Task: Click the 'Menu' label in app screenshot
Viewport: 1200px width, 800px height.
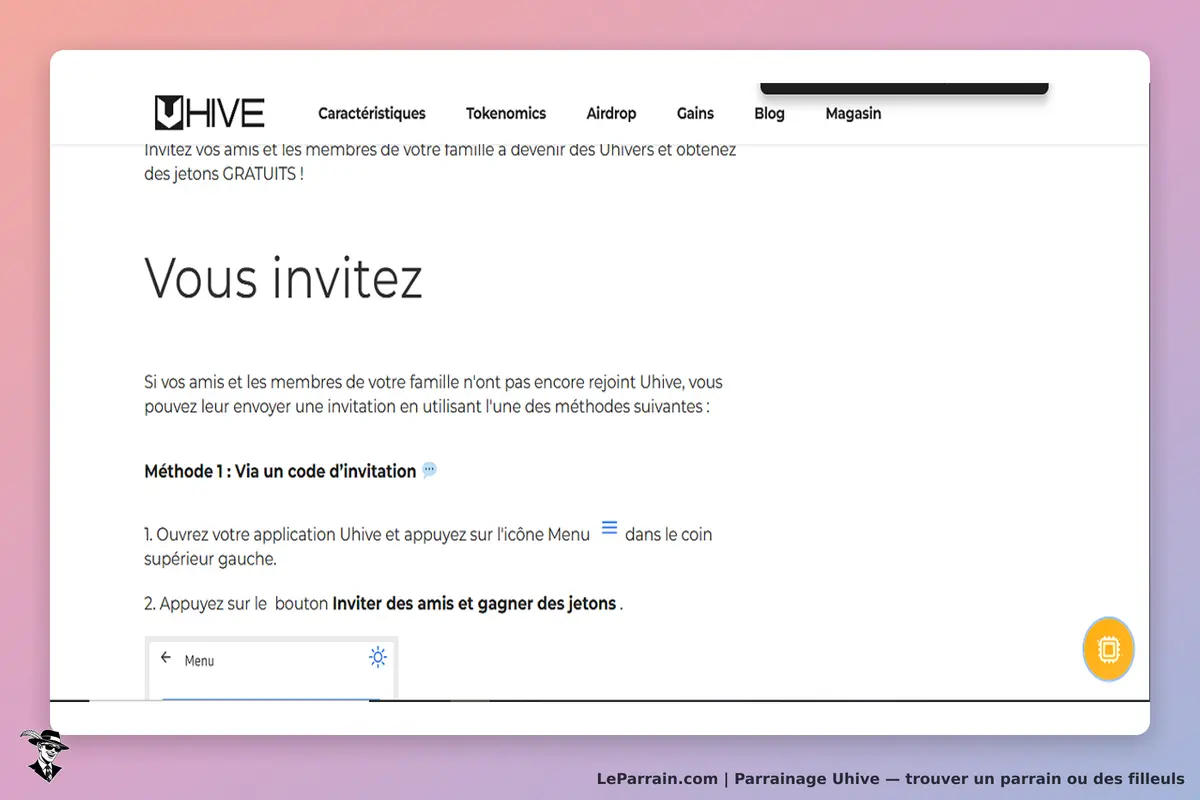Action: [x=199, y=661]
